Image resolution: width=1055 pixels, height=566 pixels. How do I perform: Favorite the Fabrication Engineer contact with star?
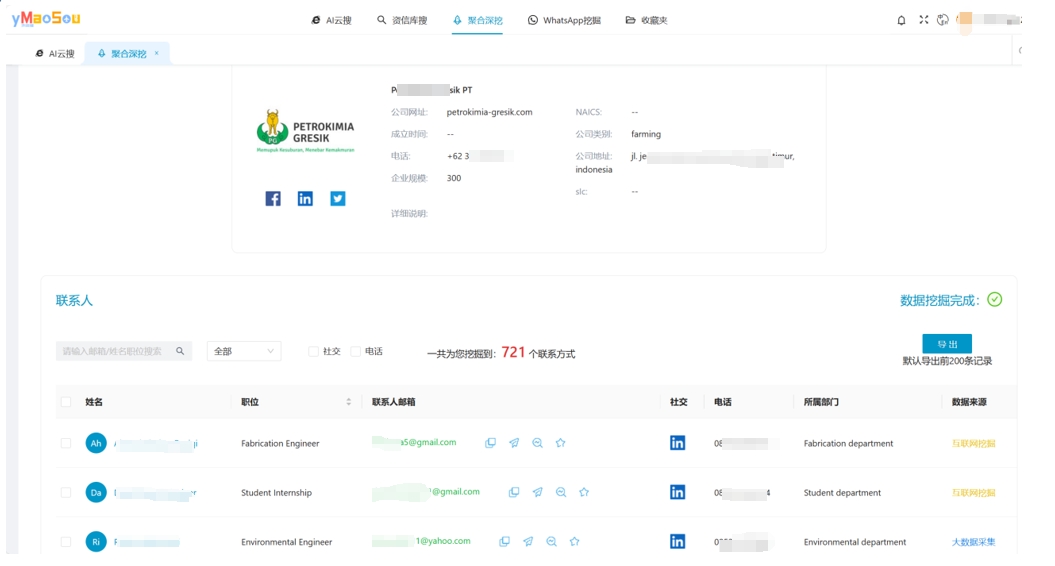[x=561, y=443]
